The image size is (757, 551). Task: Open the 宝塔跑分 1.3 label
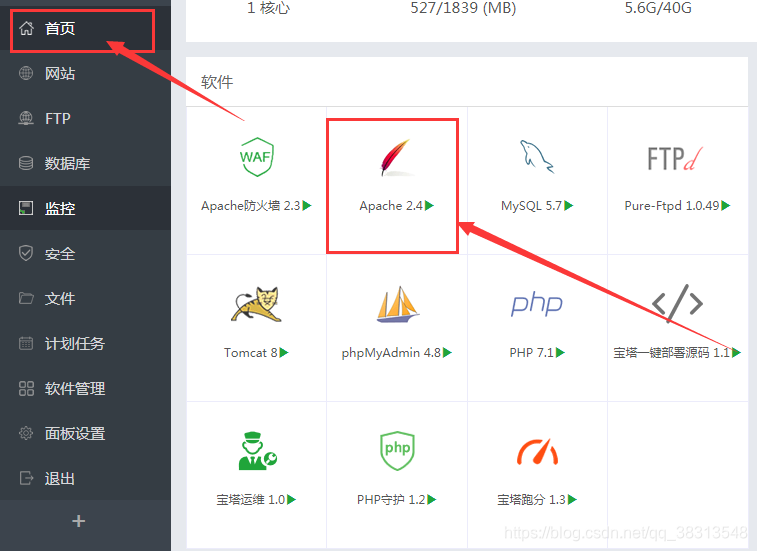532,499
